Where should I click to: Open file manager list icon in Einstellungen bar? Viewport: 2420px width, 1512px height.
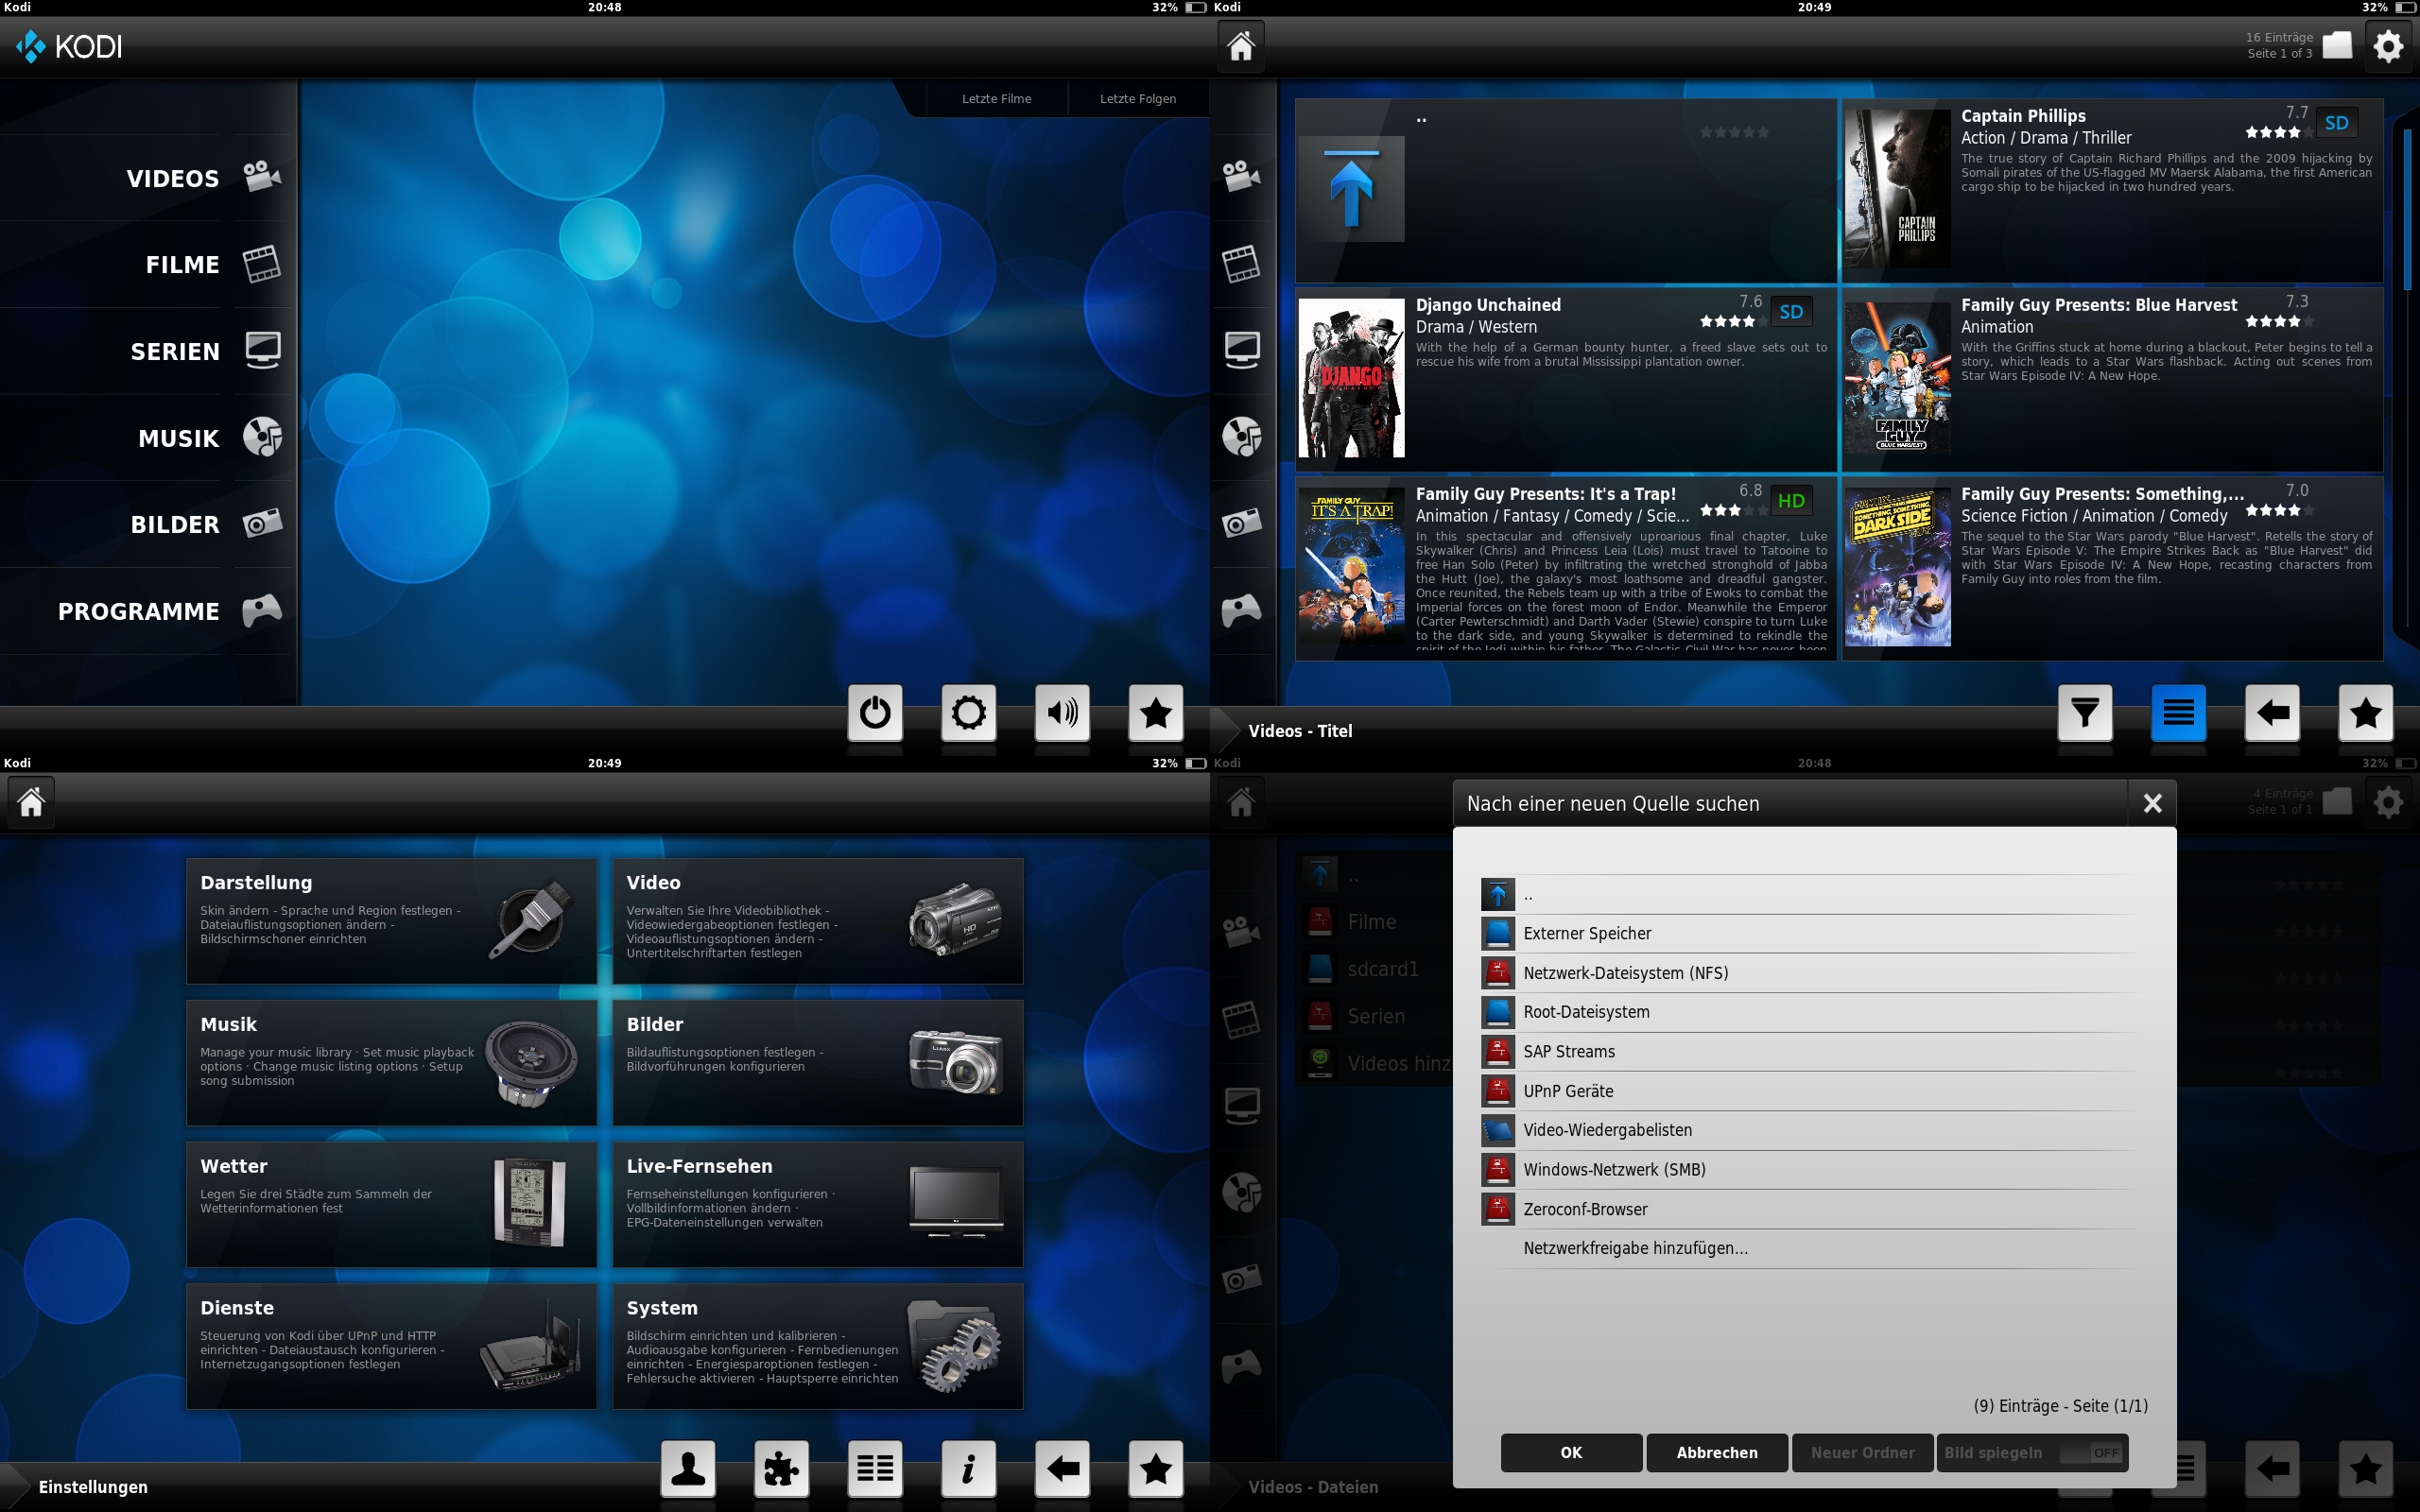(875, 1468)
